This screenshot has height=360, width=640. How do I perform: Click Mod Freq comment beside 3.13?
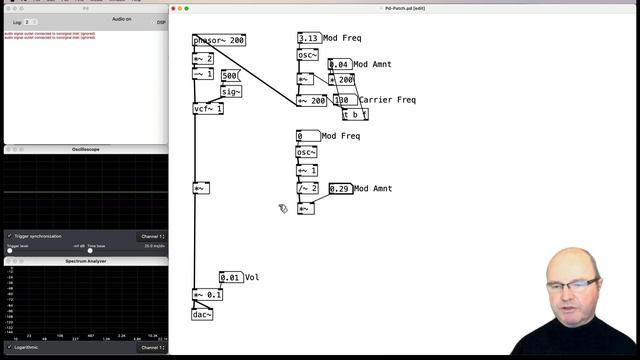342,38
